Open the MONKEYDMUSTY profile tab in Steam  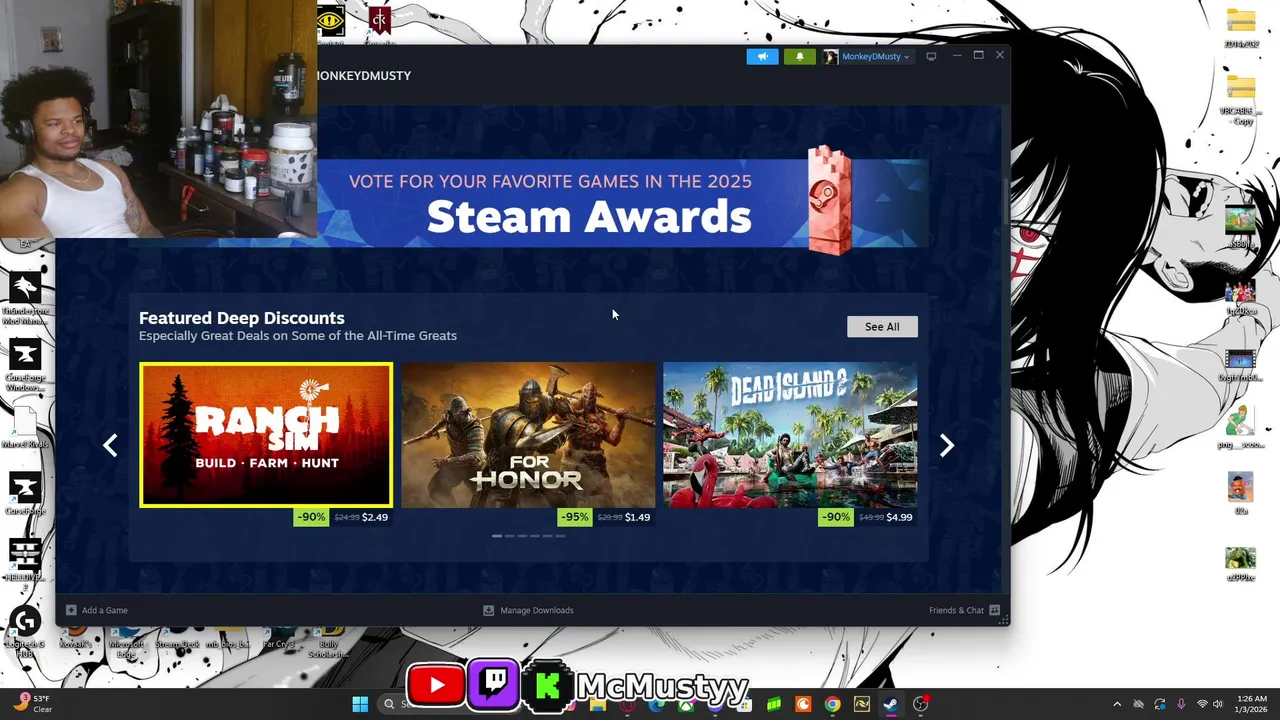[364, 76]
